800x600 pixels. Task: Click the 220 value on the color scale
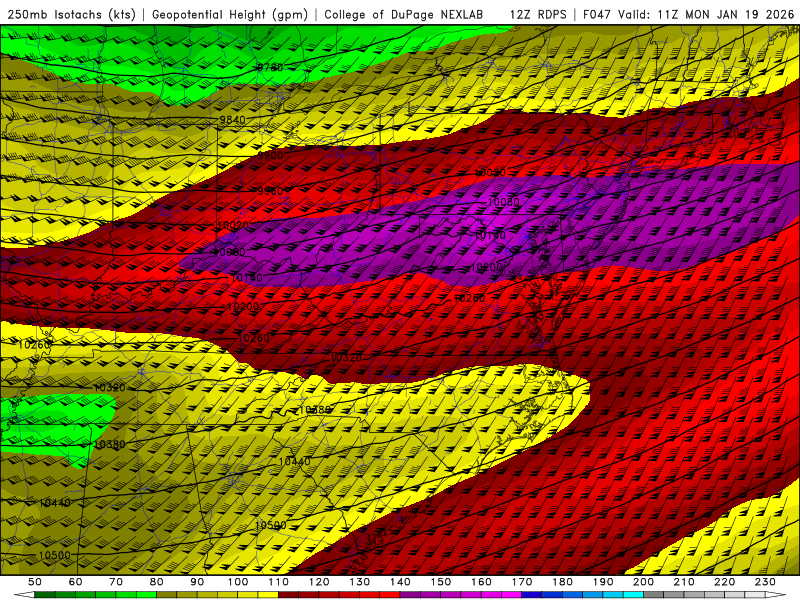(724, 582)
